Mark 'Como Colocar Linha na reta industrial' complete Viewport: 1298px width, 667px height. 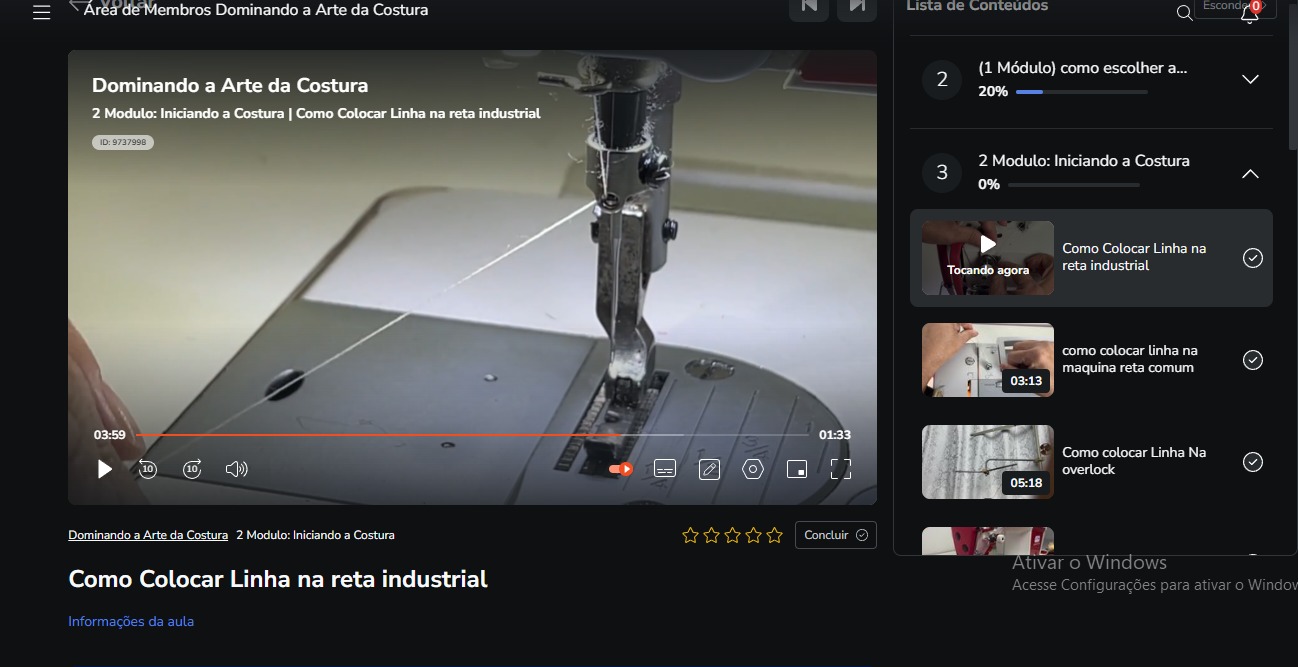[x=1252, y=258]
